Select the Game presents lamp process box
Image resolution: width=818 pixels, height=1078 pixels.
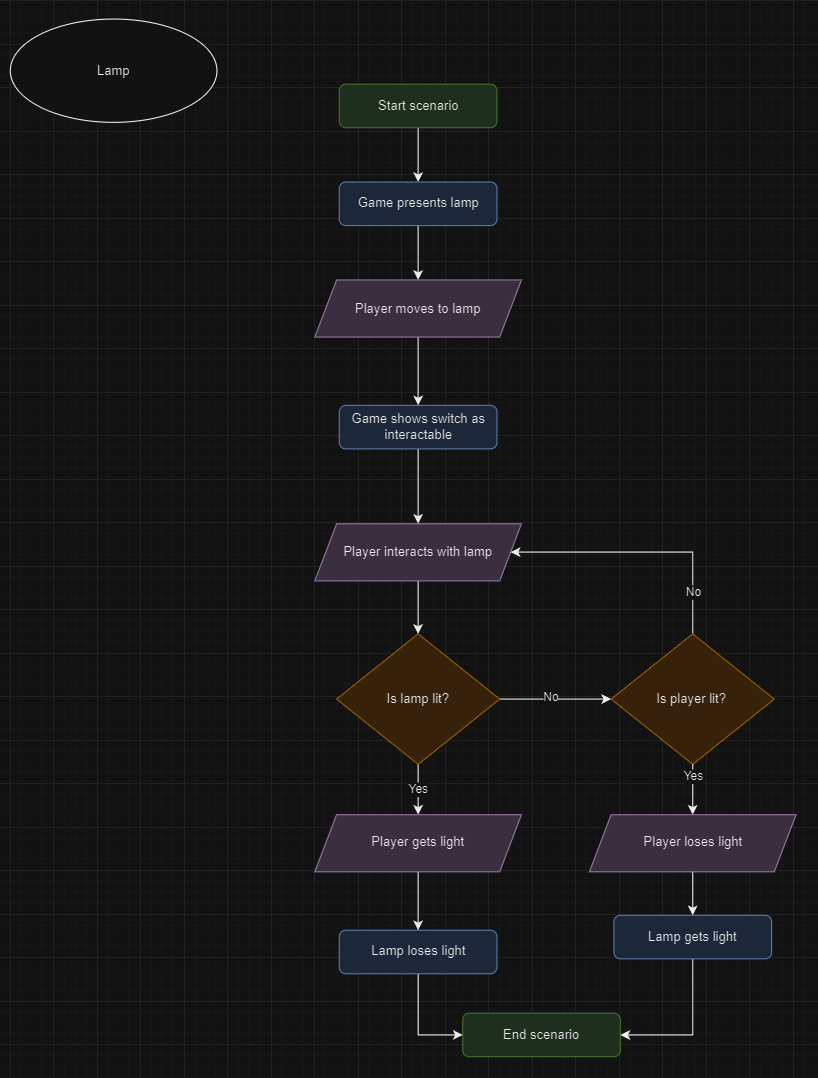click(417, 203)
